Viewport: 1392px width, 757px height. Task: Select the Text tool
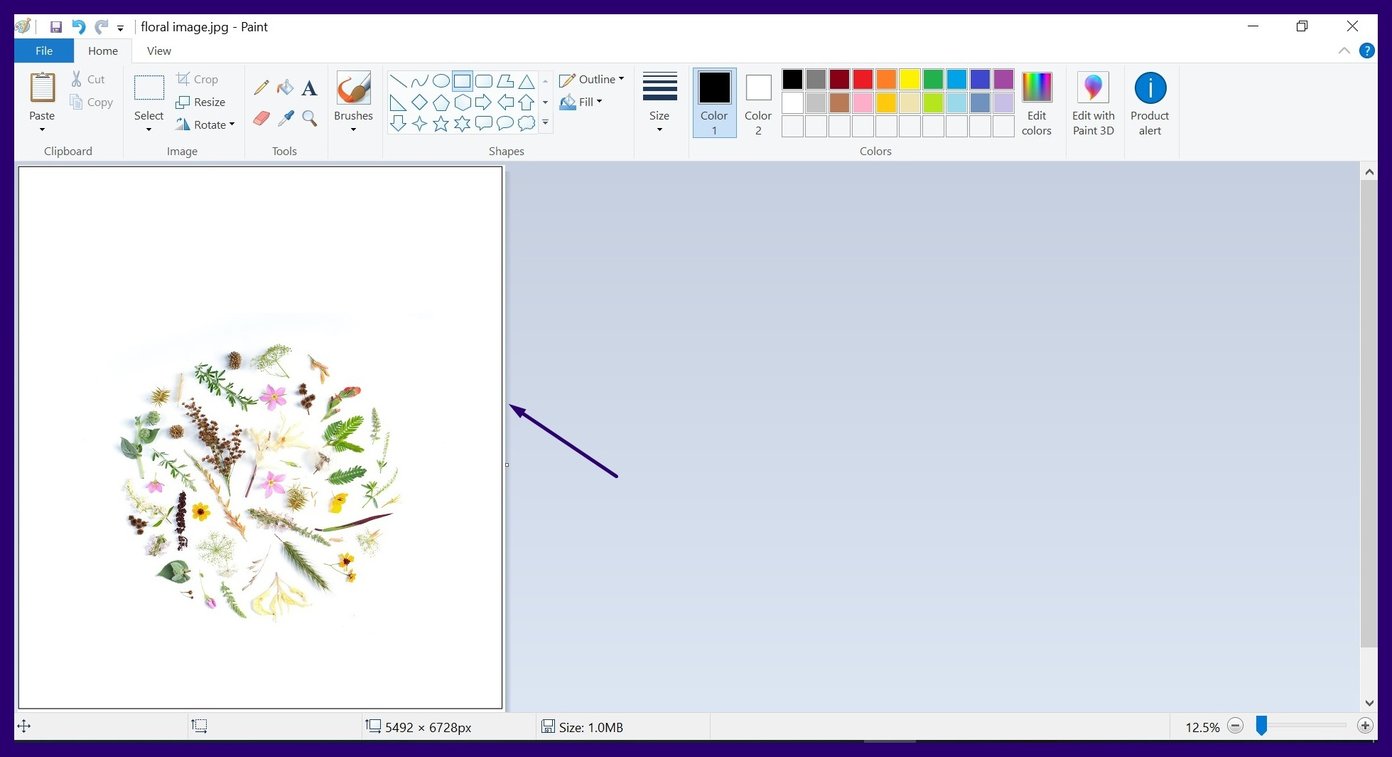[309, 87]
